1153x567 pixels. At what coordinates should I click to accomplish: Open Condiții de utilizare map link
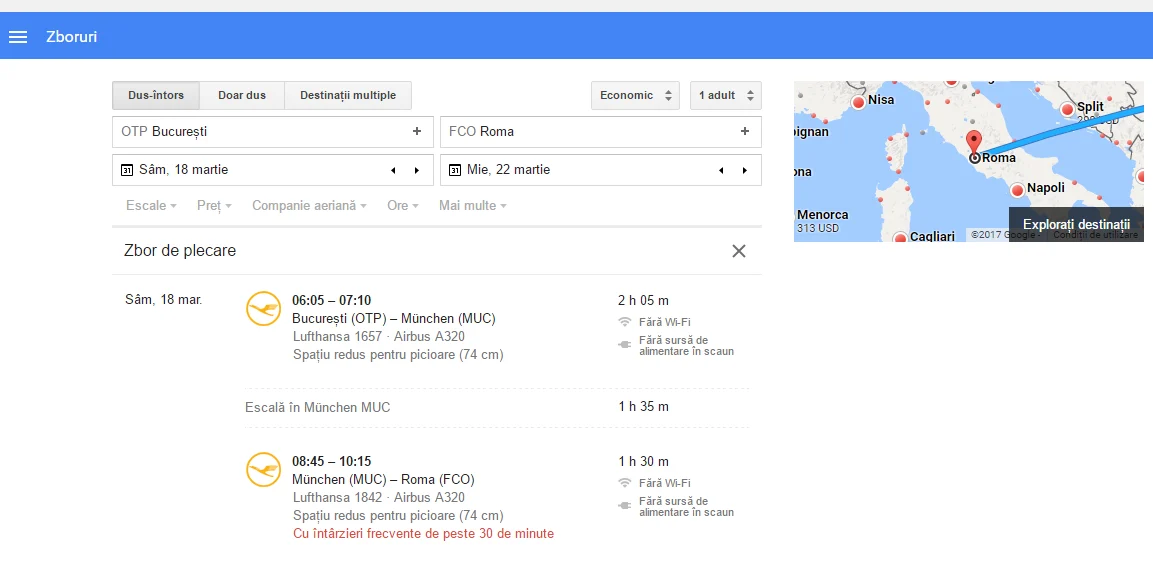(x=1096, y=235)
